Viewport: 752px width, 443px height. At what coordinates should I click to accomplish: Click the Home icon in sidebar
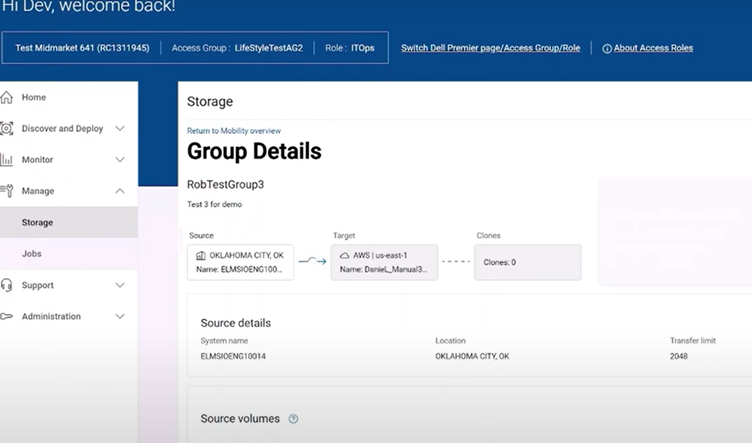coord(7,97)
